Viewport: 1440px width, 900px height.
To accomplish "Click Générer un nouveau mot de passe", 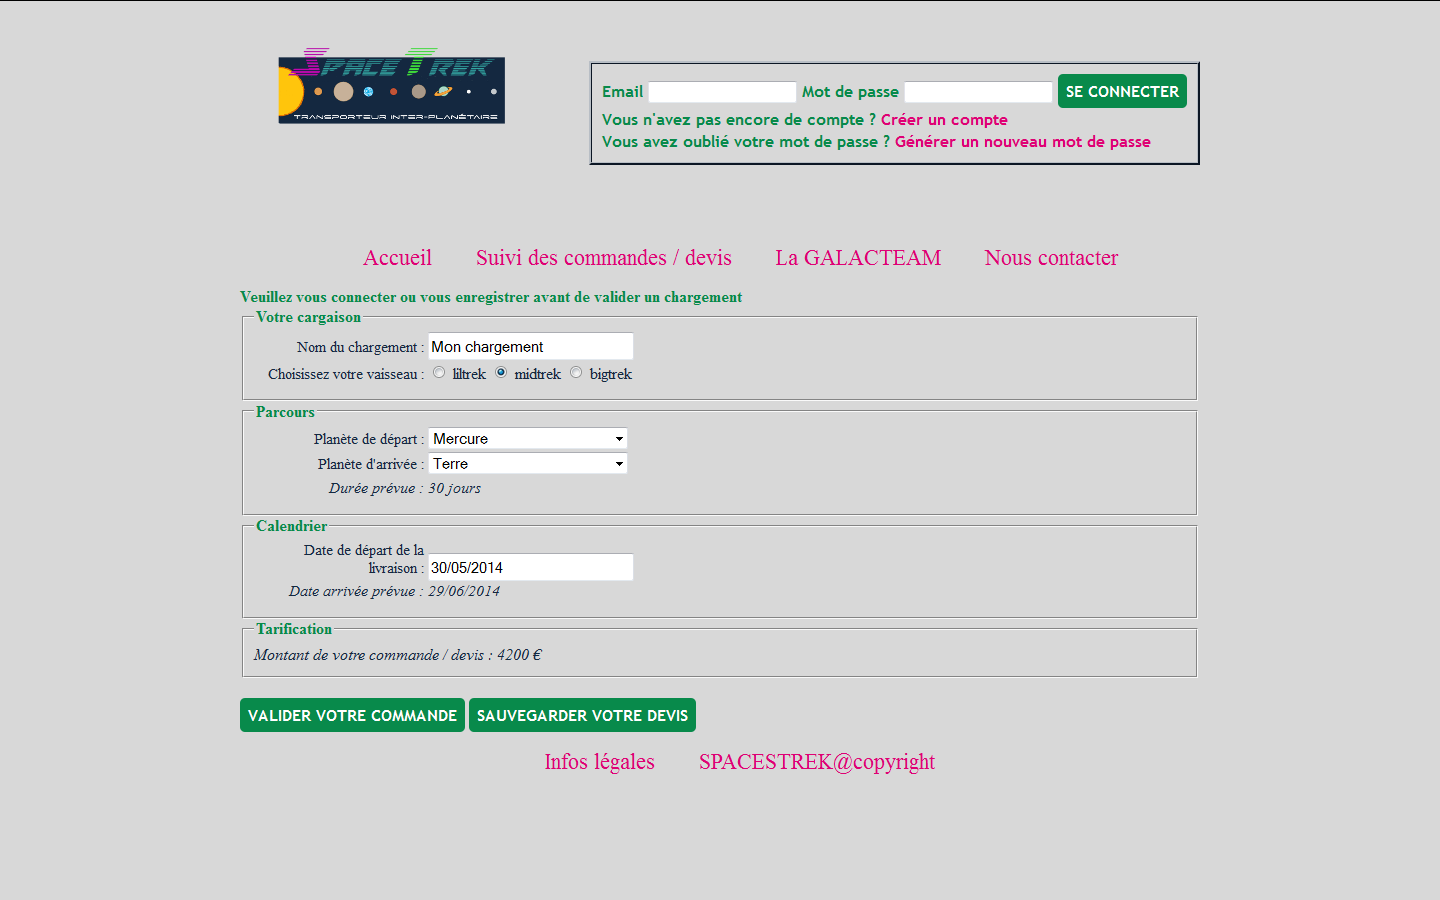I will click(1022, 142).
